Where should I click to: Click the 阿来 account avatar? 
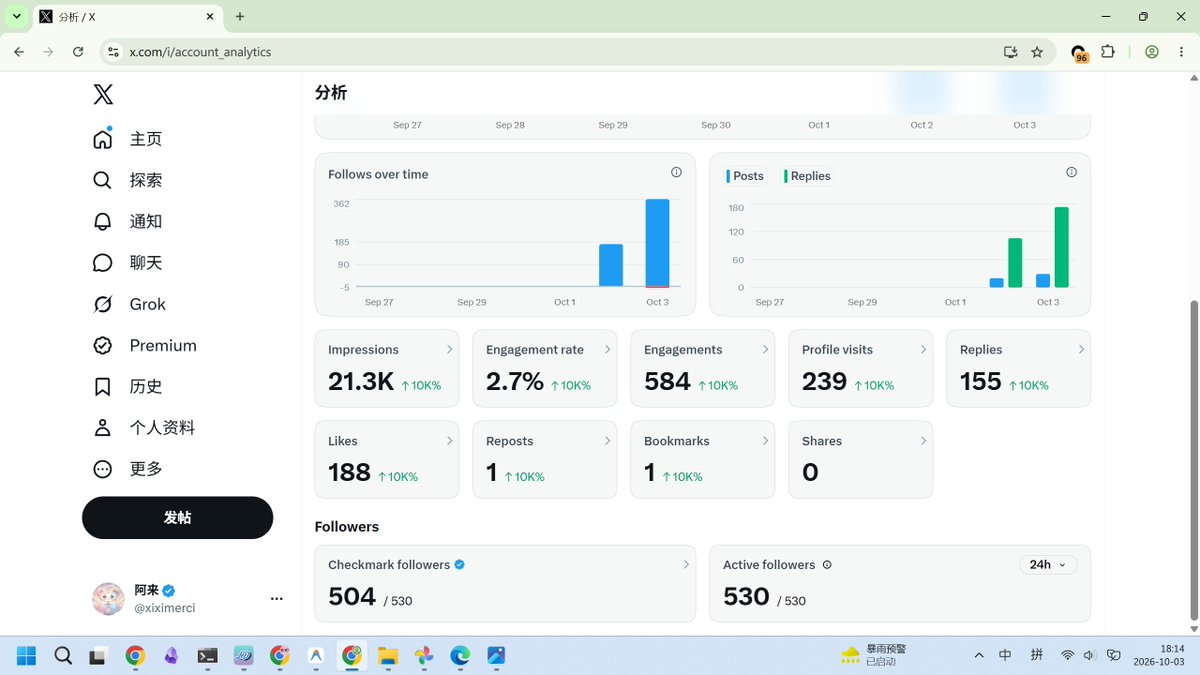108,599
